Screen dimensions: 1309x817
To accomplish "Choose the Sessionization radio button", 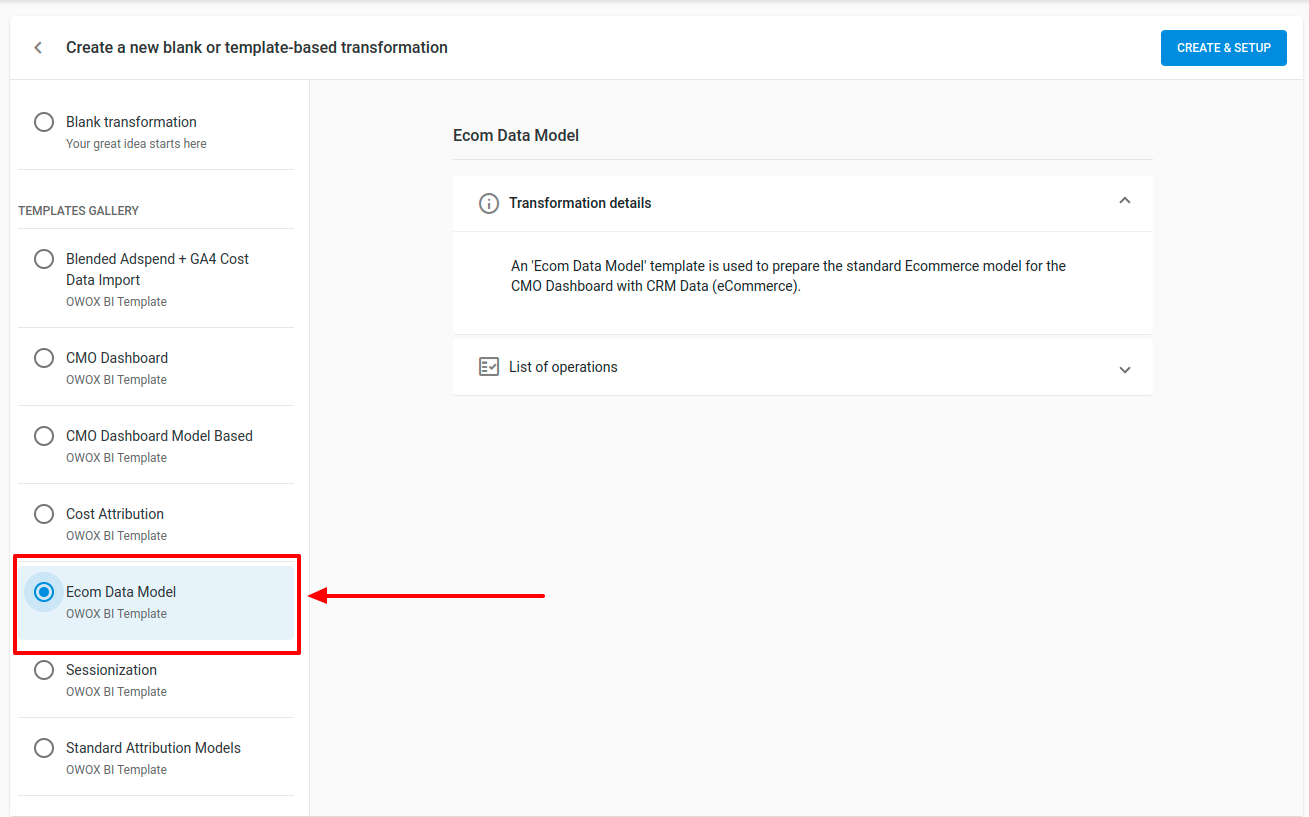I will [44, 670].
